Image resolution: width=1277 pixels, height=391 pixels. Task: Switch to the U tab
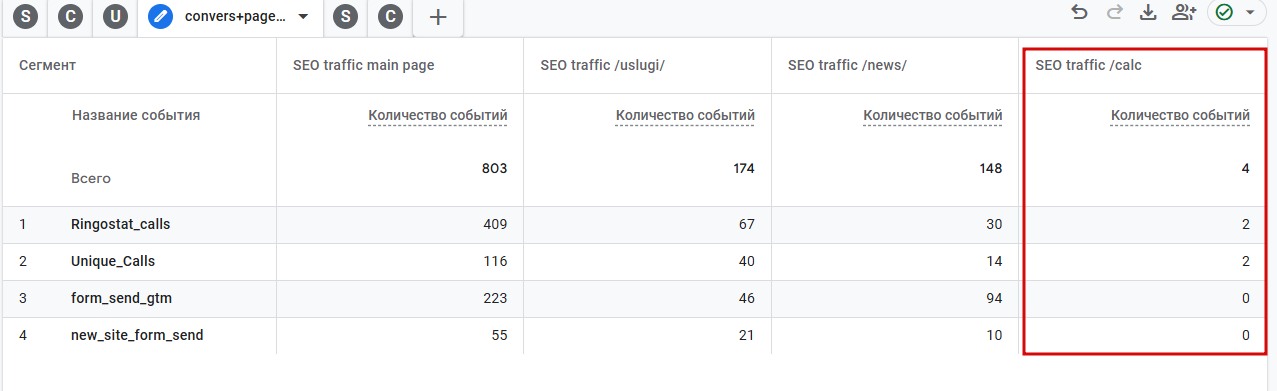point(116,16)
